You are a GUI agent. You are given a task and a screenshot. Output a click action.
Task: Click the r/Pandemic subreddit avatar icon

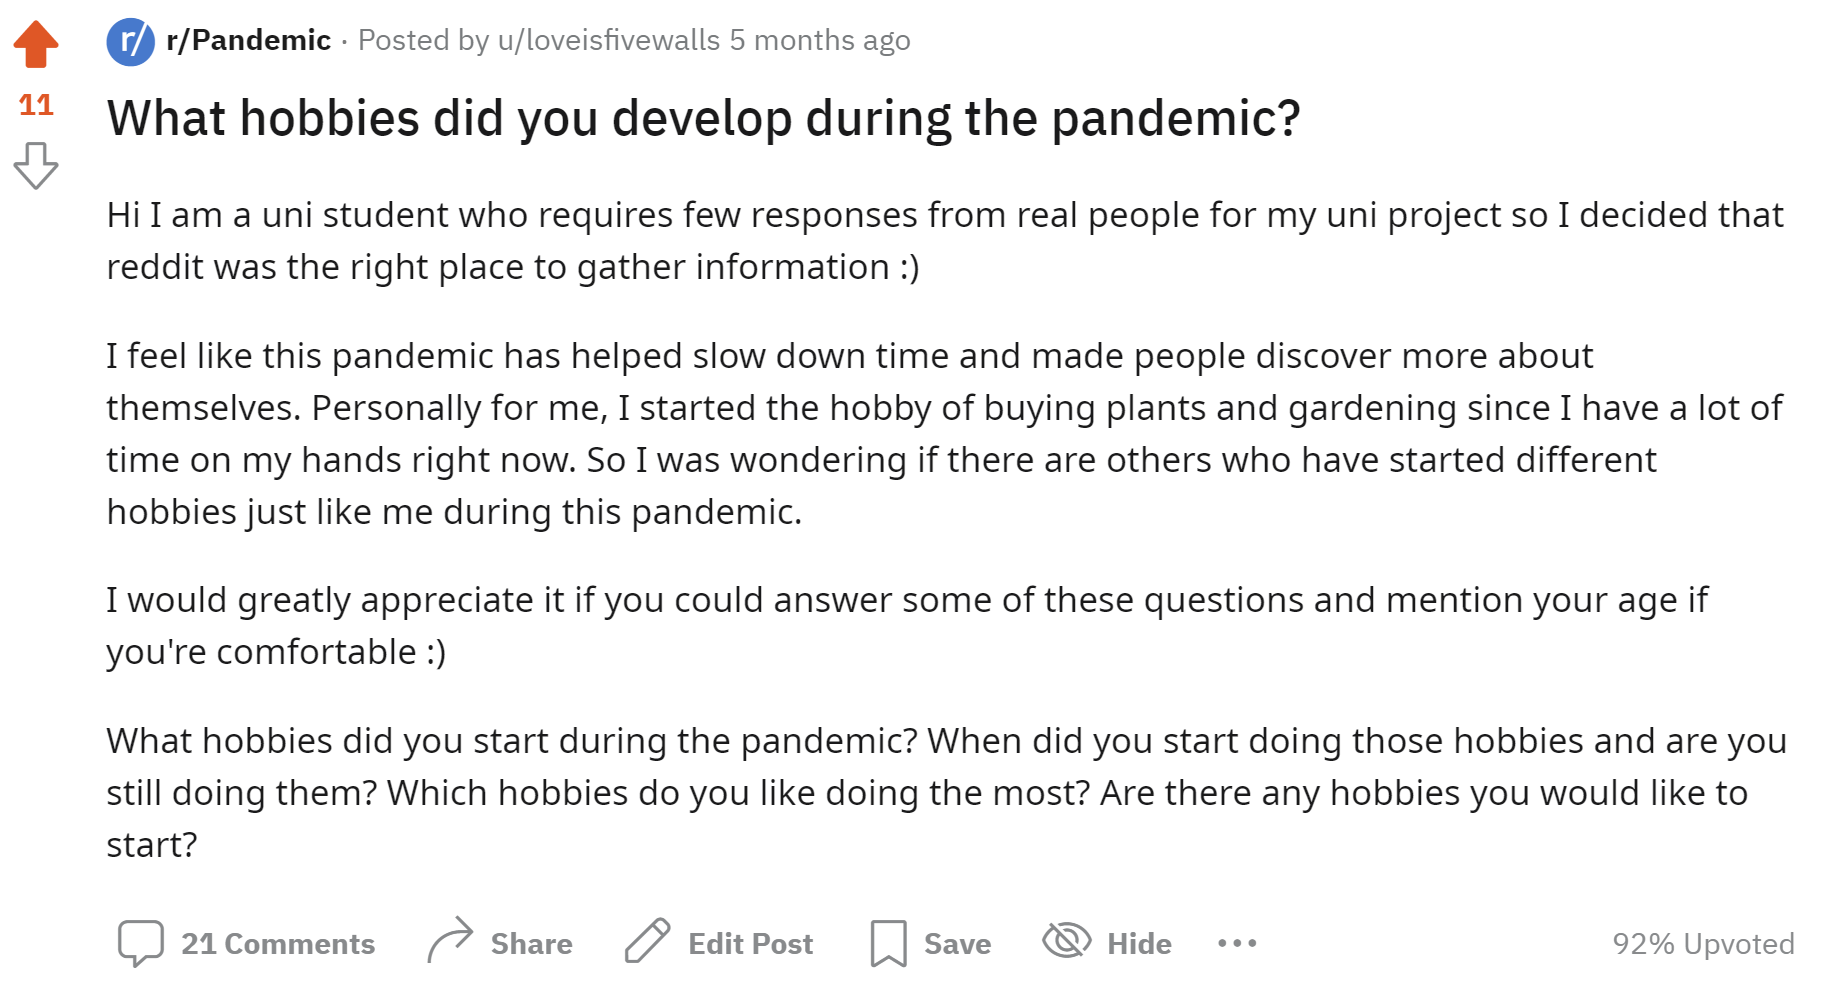point(130,41)
